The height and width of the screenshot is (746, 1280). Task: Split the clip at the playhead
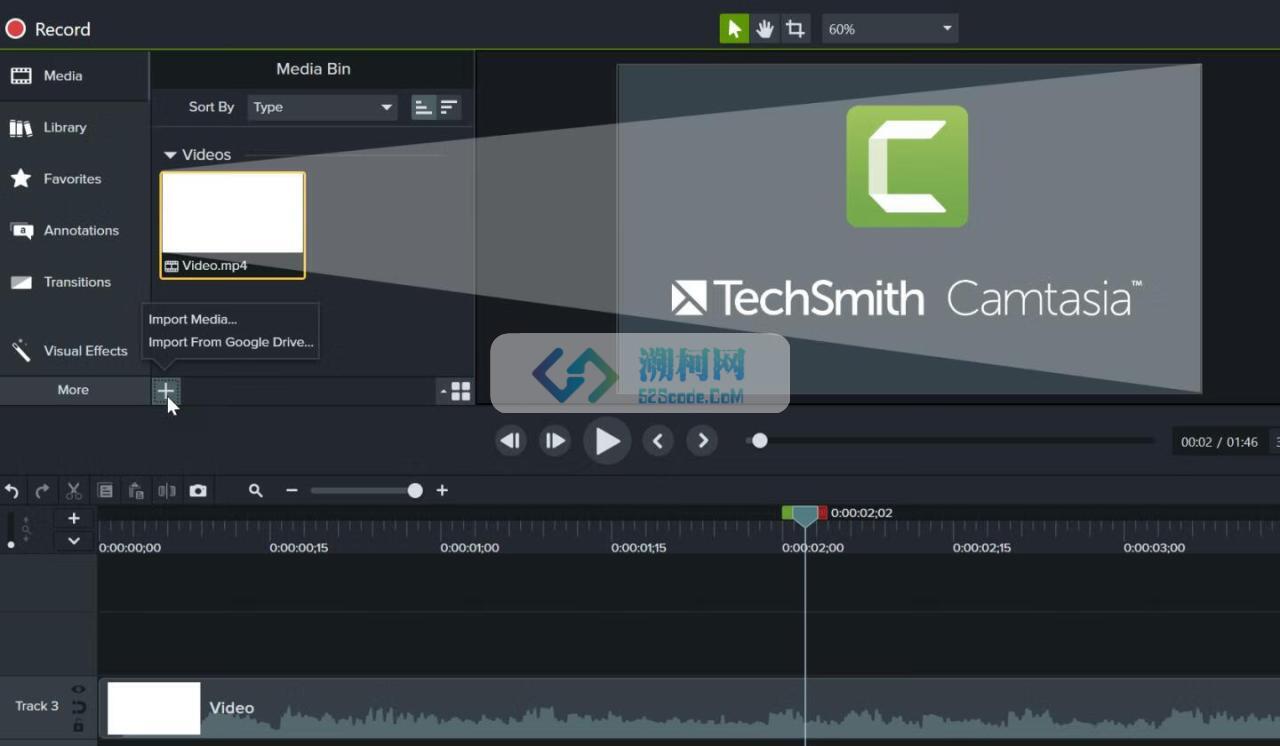[x=167, y=491]
